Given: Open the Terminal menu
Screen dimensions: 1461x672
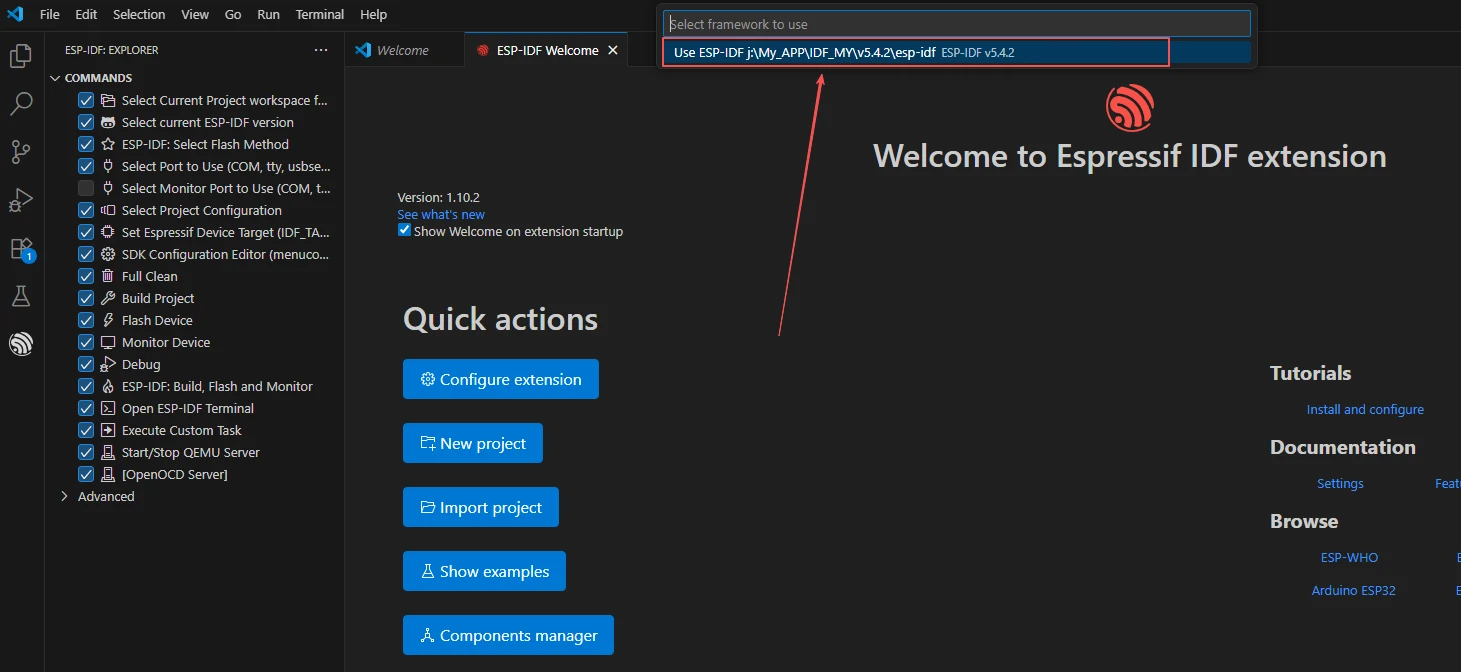Looking at the screenshot, I should [320, 15].
